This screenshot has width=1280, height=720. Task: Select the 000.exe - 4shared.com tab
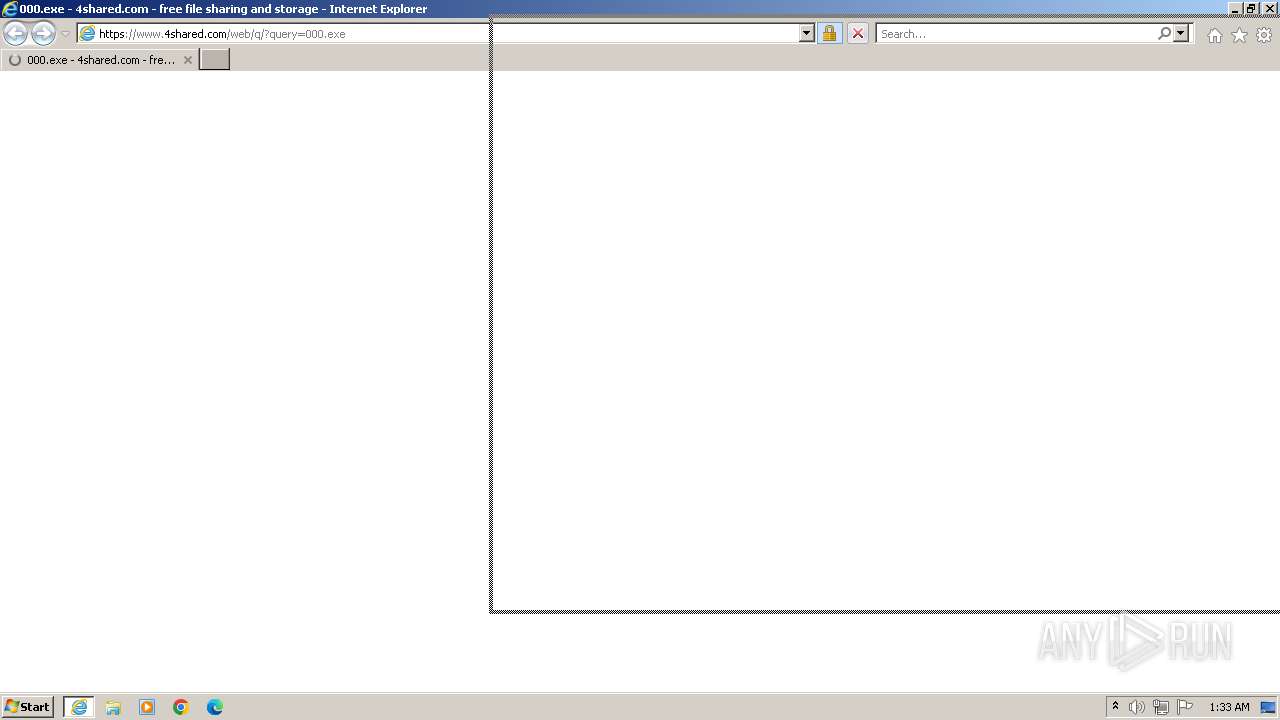99,60
